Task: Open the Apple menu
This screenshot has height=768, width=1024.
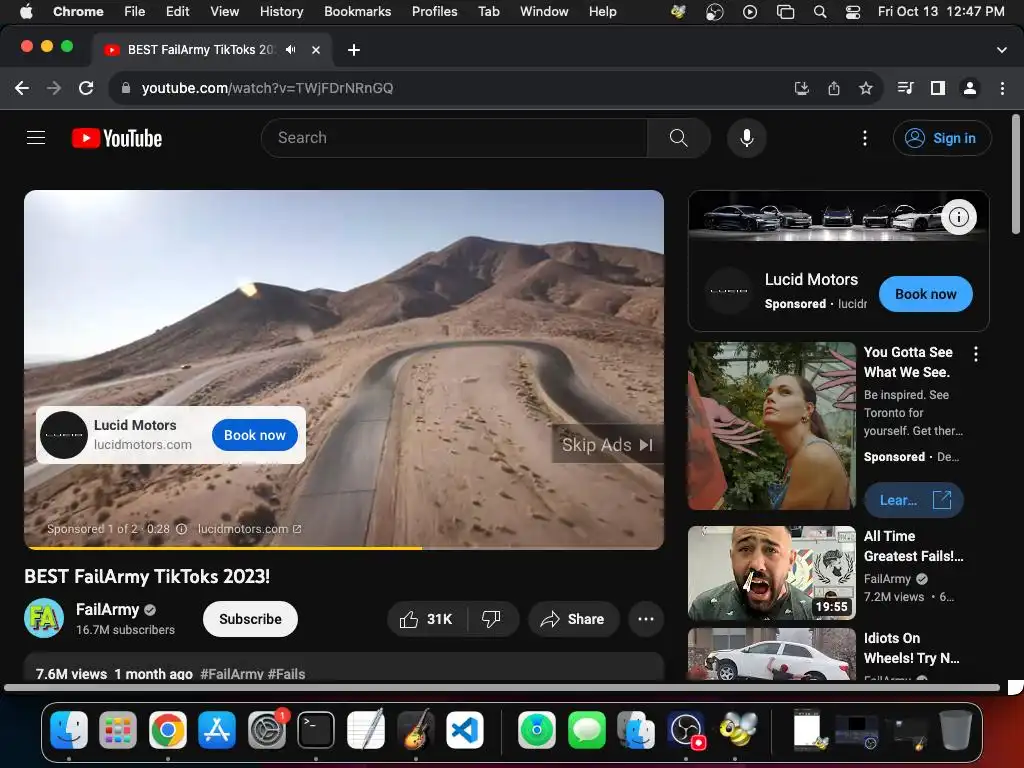Action: (26, 11)
